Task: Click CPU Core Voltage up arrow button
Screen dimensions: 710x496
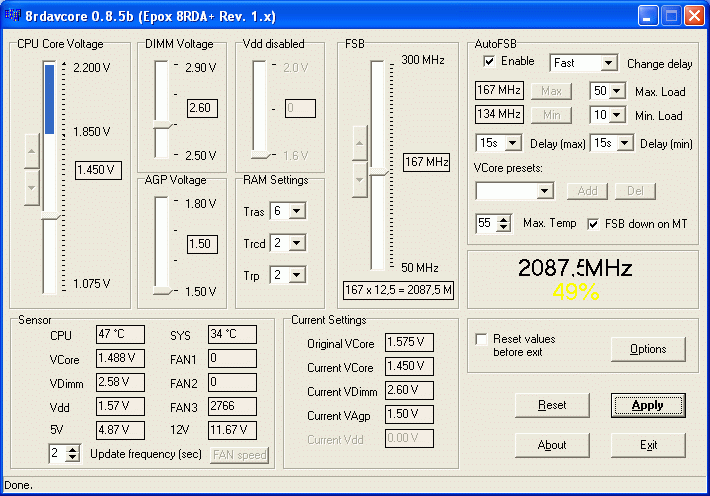Action: (32, 151)
